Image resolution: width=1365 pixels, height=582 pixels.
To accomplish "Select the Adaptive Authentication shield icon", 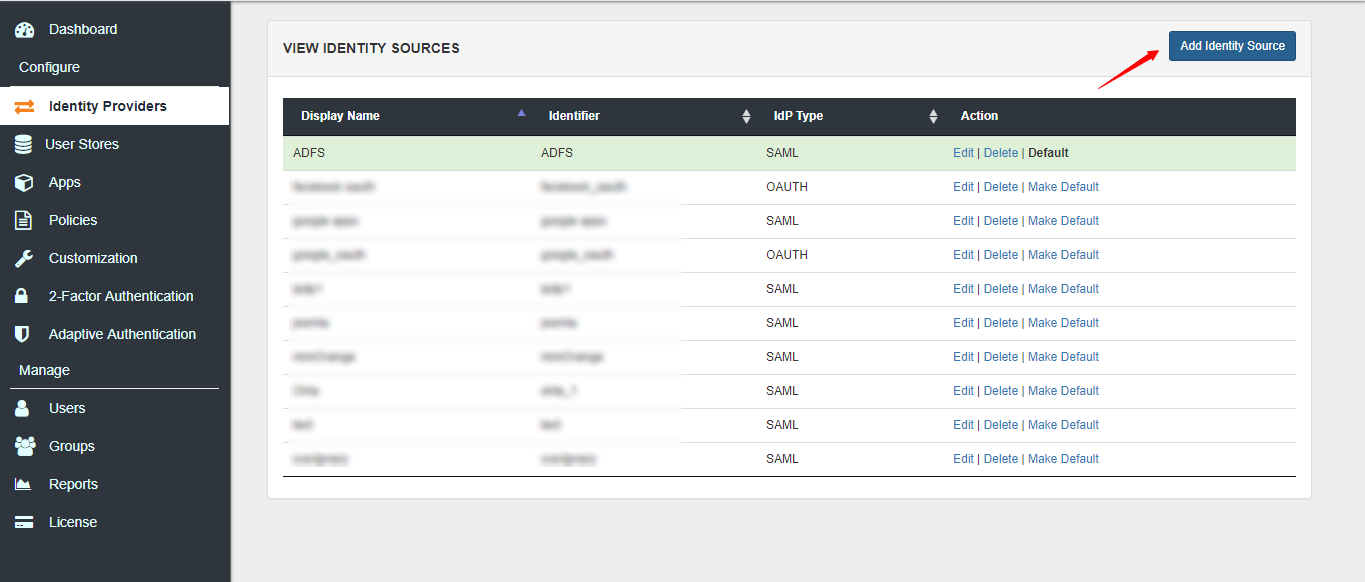I will click(24, 333).
